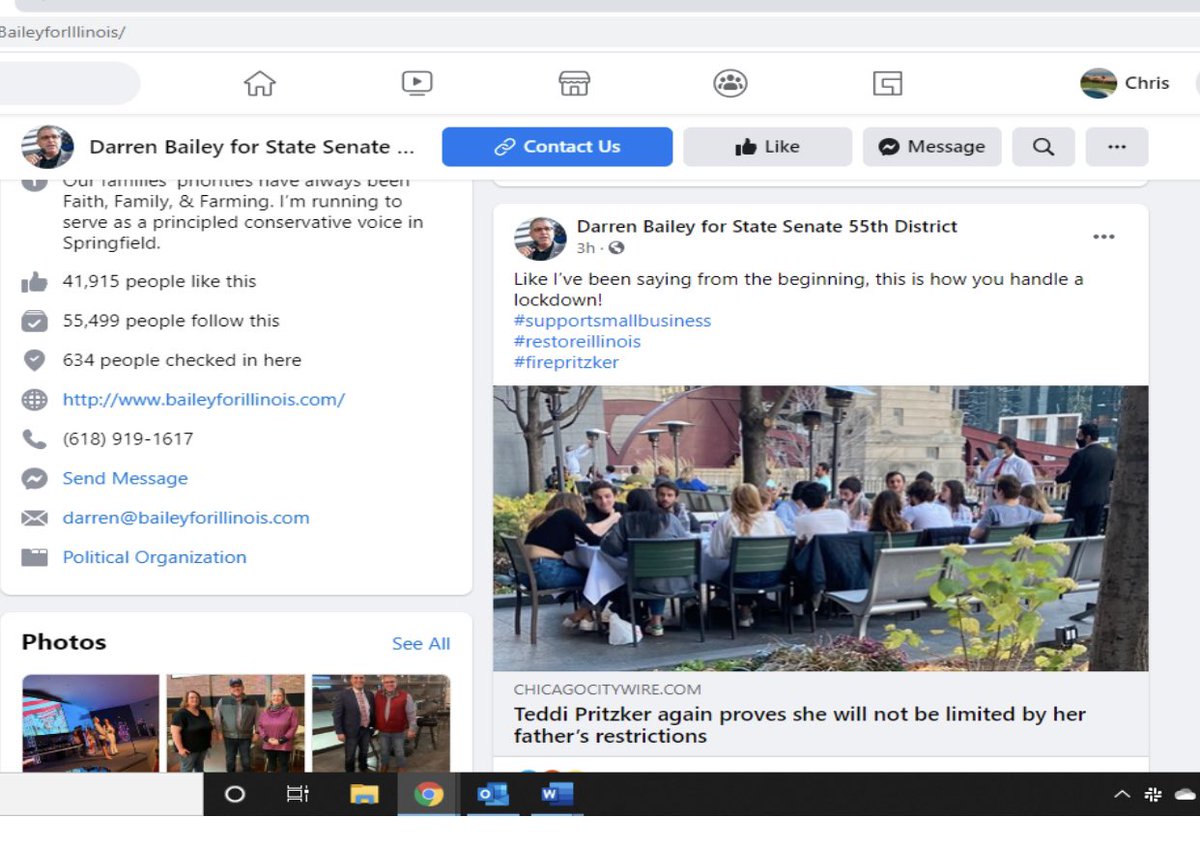This screenshot has height=845, width=1200.
Task: Search this page with the magnifier button
Action: point(1043,147)
